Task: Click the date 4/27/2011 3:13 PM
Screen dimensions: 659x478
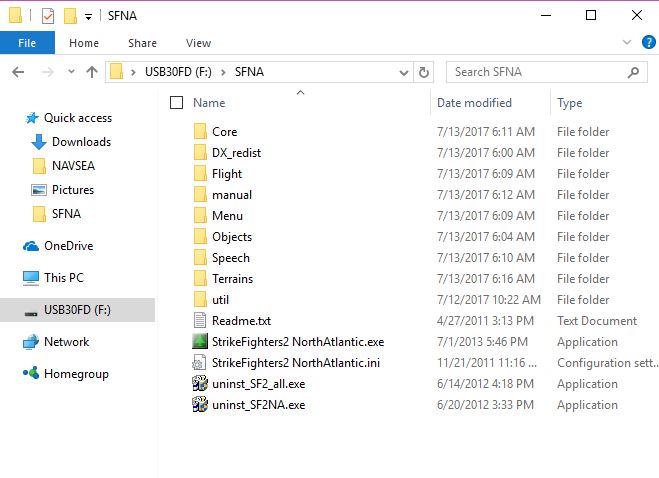Action: click(485, 321)
